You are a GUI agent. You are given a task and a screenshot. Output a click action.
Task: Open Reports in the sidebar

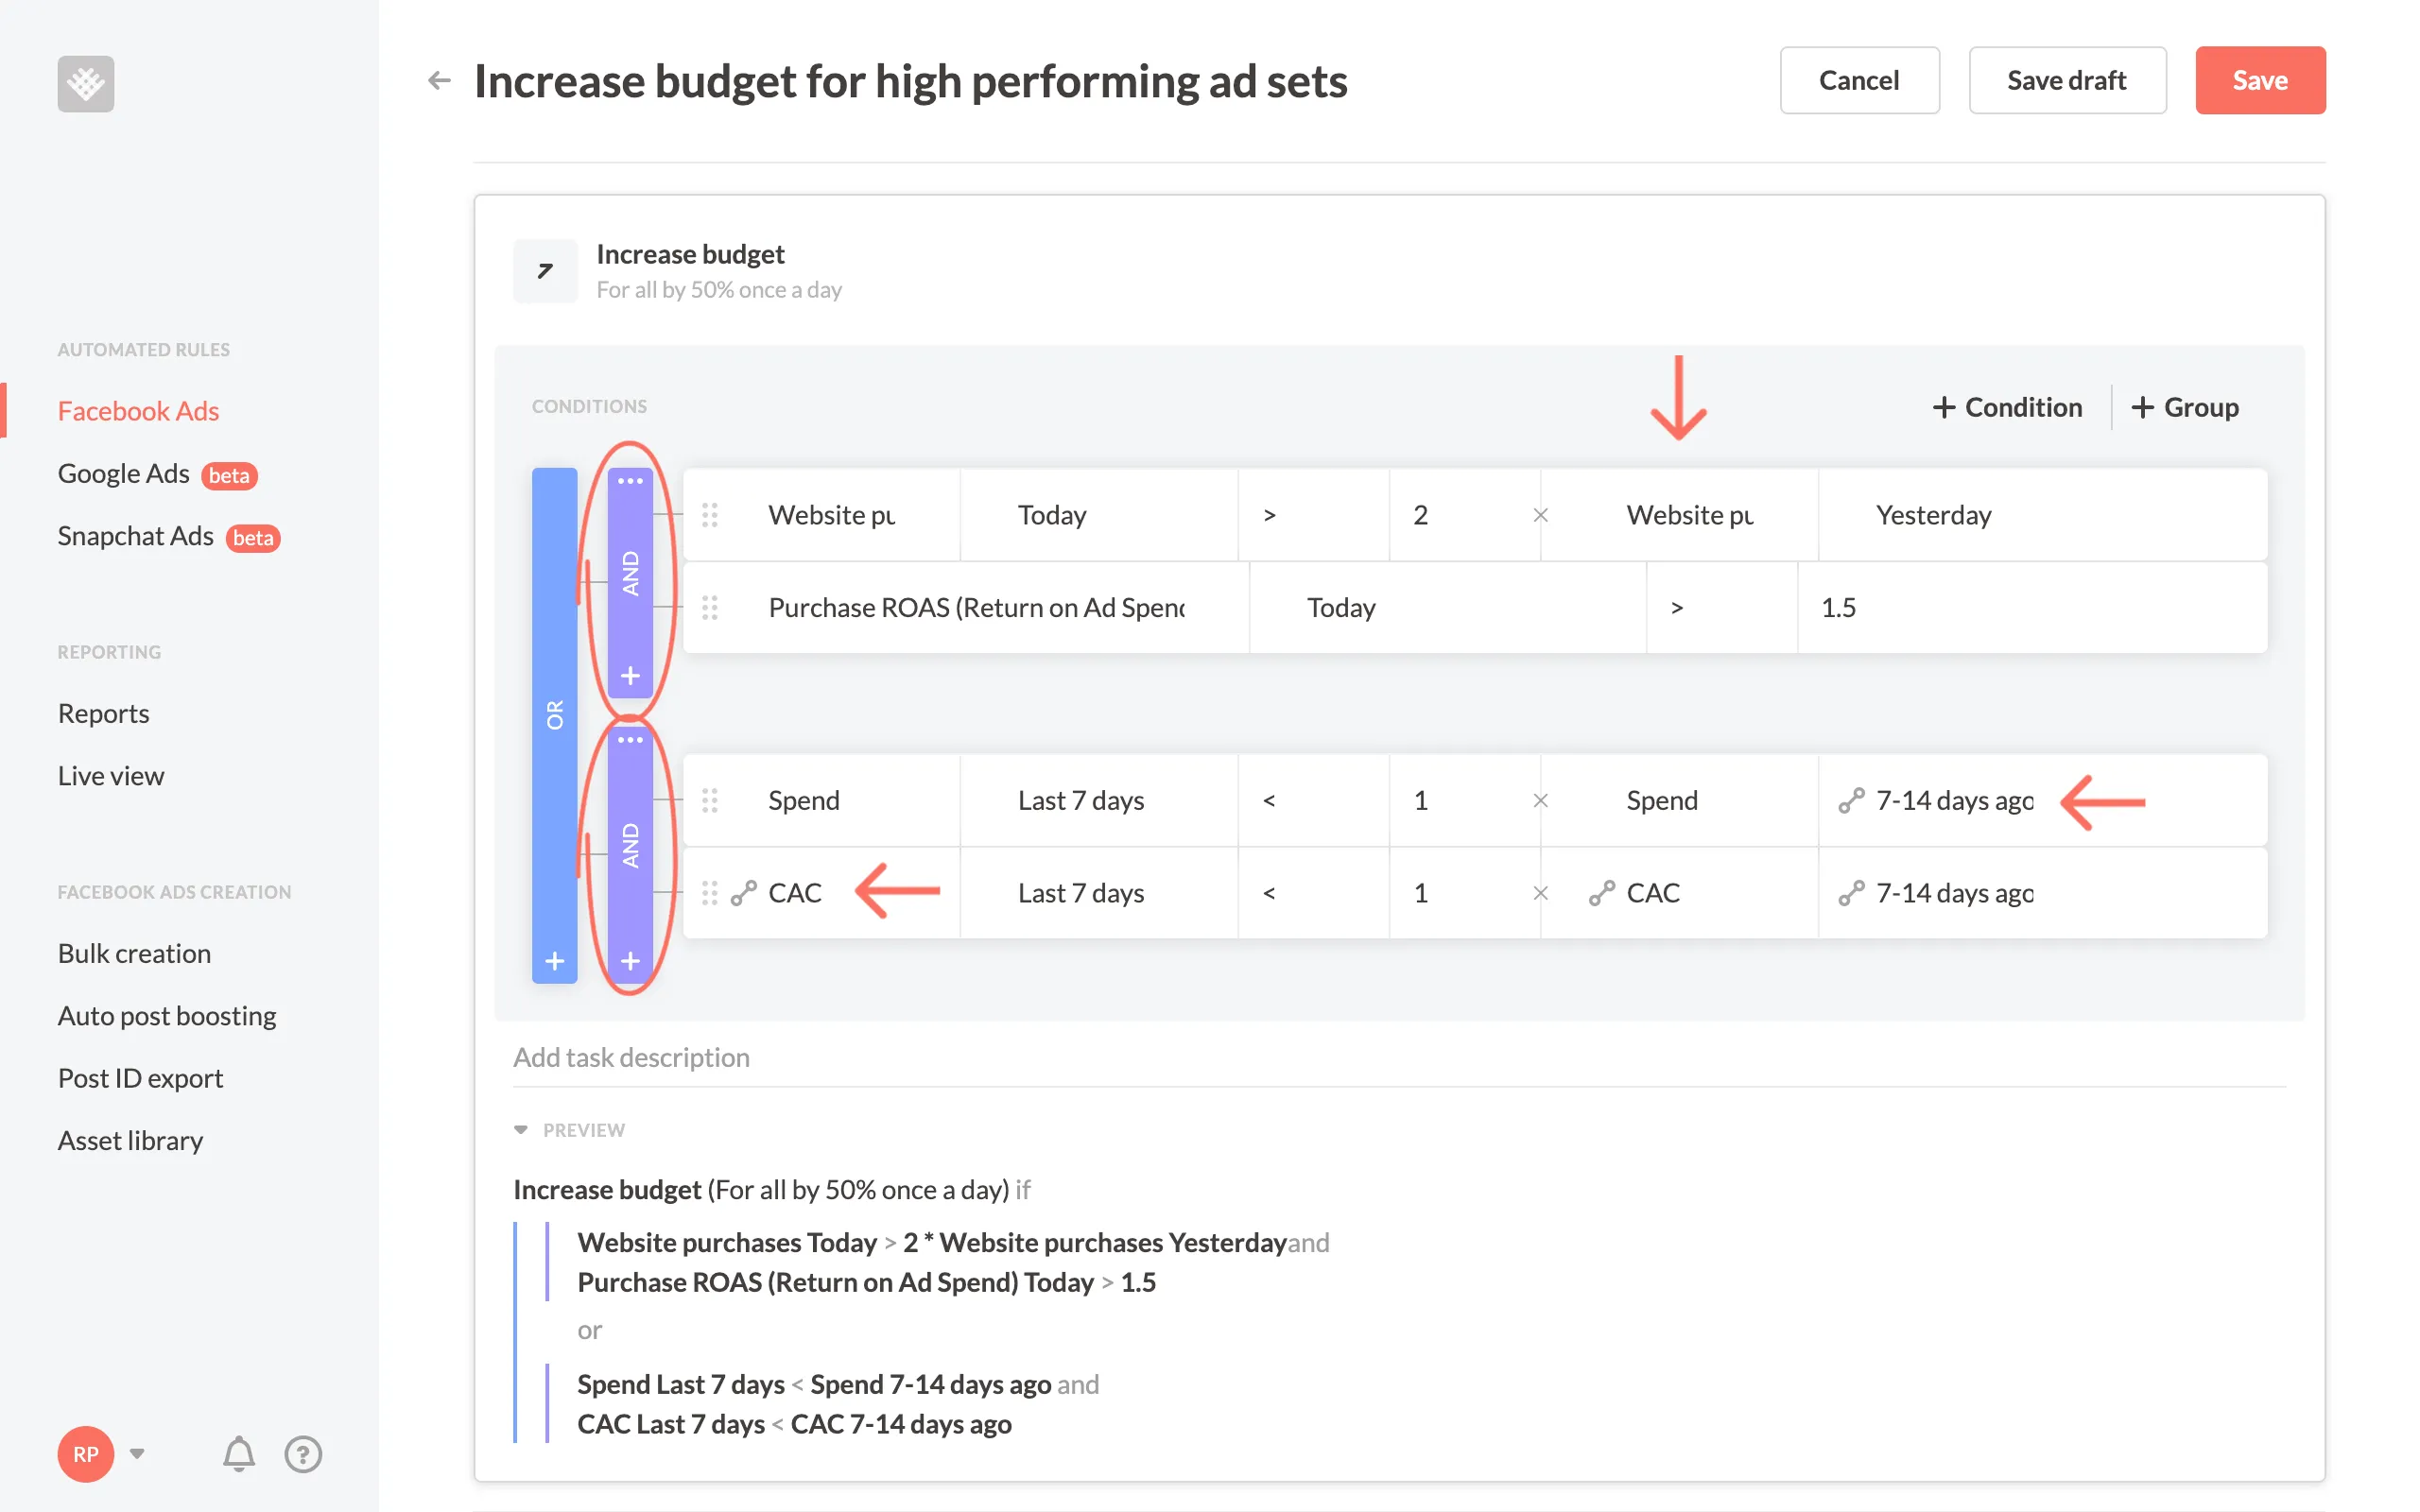(x=103, y=713)
